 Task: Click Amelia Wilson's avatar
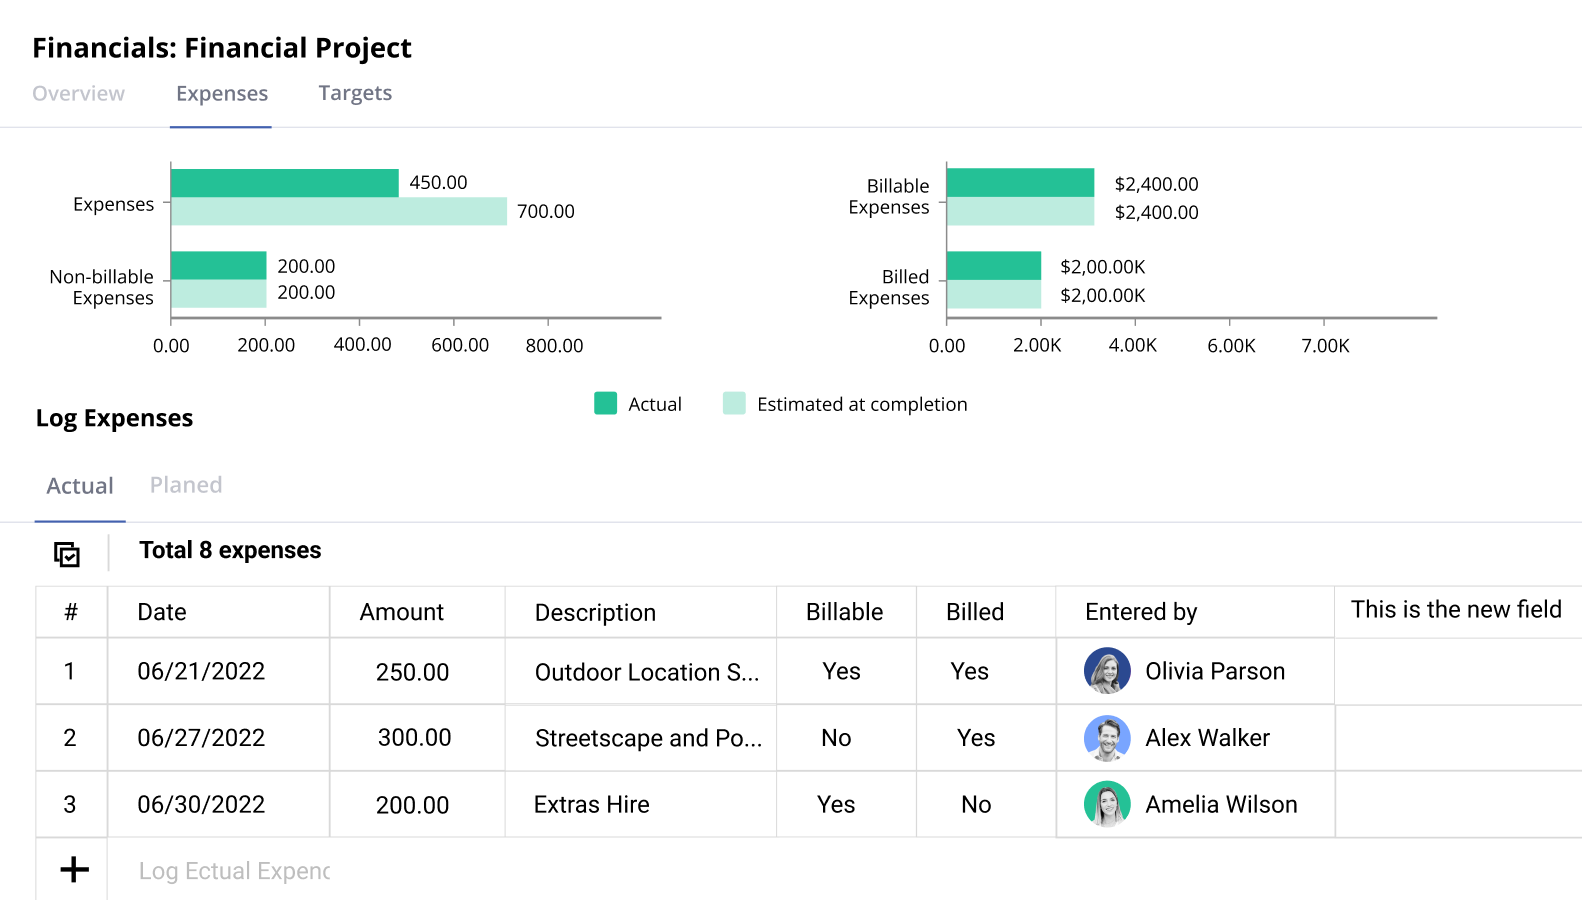click(1107, 804)
